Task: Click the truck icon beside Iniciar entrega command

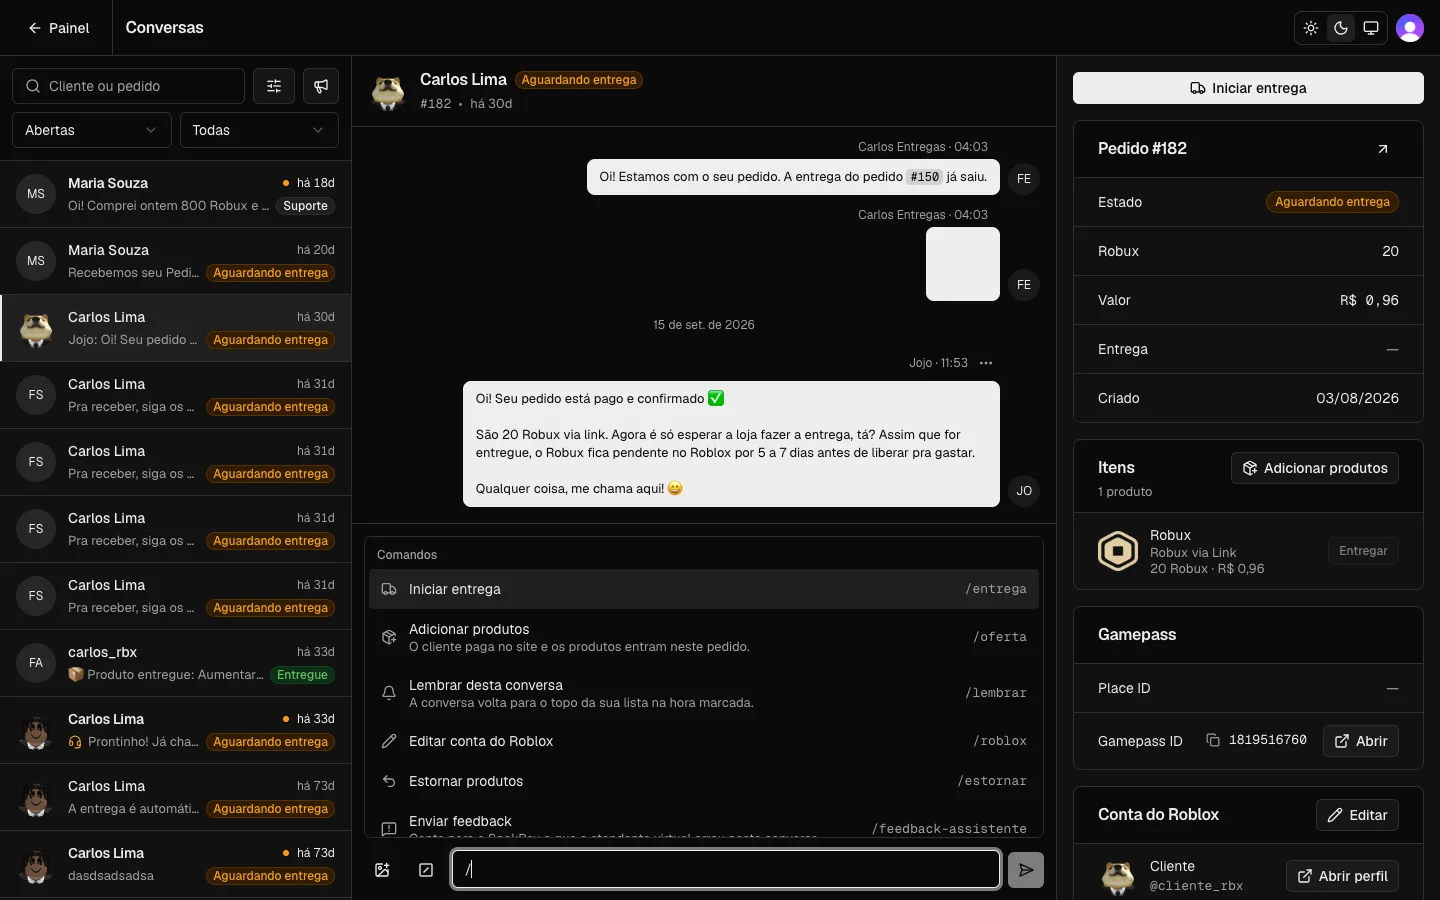Action: tap(389, 589)
